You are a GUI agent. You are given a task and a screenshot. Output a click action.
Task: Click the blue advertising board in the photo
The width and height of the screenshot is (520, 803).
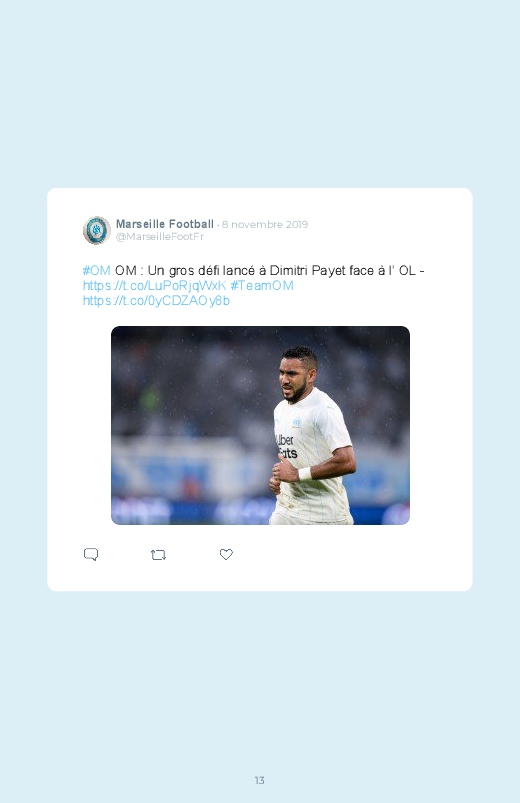pos(190,510)
